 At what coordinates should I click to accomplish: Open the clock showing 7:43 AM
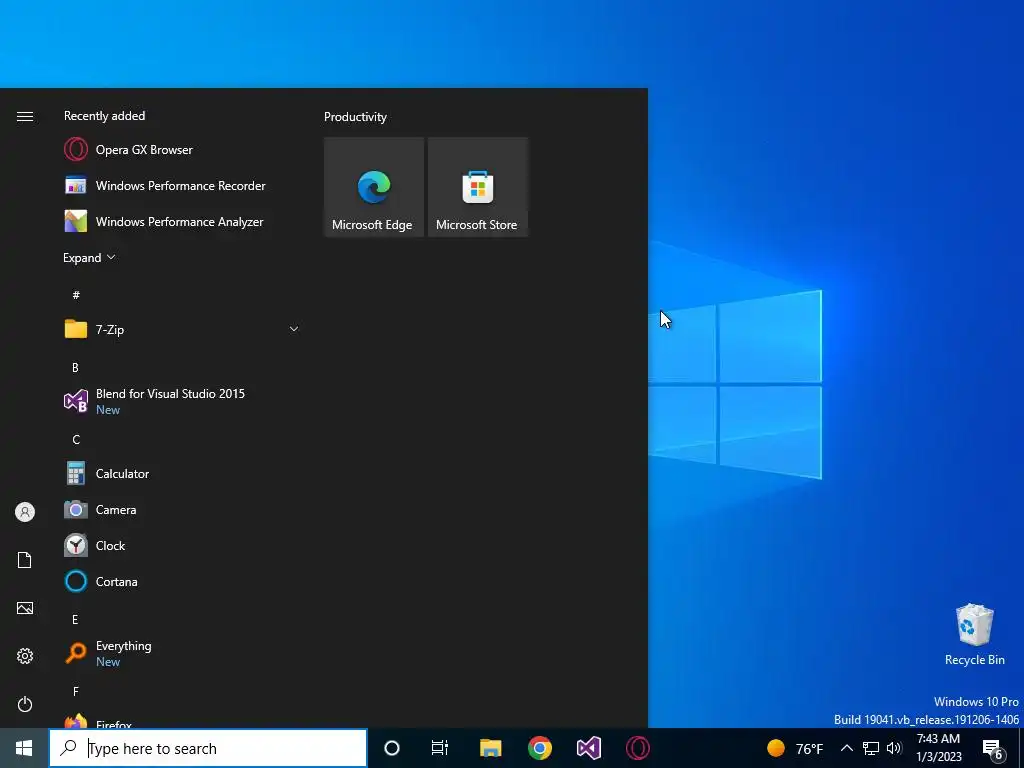point(938,748)
